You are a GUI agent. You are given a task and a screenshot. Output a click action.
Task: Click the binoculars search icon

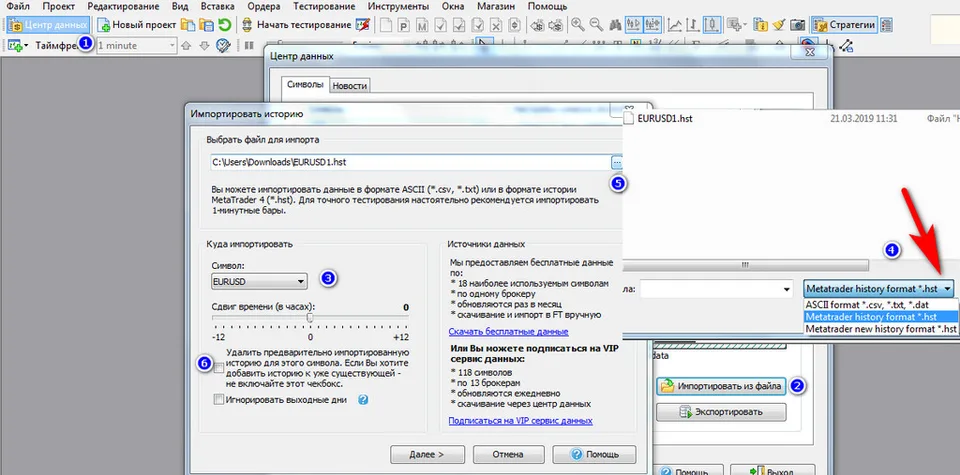[616, 25]
